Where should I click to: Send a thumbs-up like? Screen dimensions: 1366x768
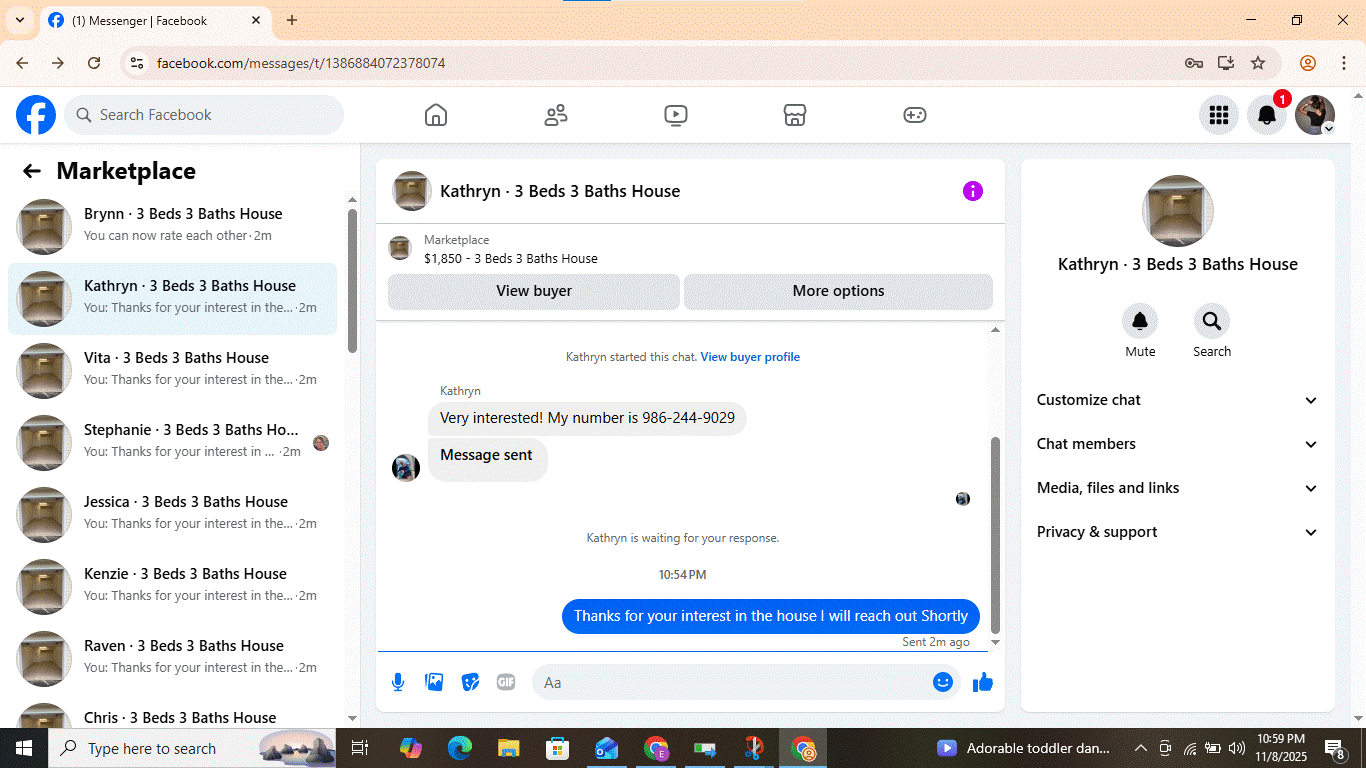point(983,682)
